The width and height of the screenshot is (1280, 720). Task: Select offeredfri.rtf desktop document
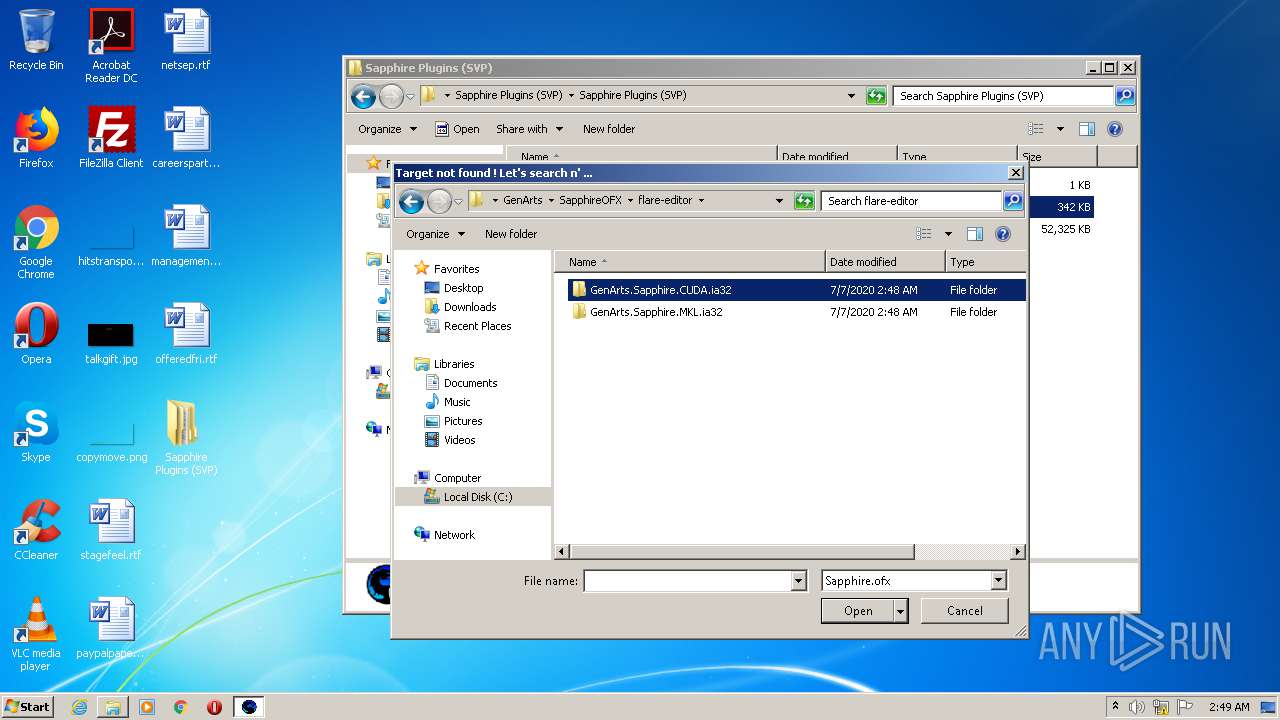tap(186, 334)
